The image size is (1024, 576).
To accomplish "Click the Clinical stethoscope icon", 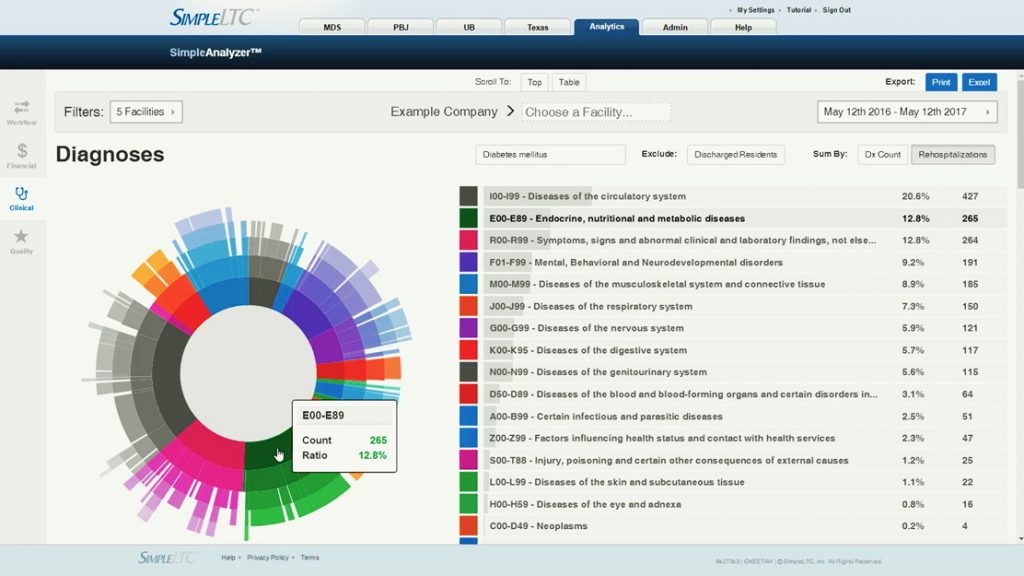I will [x=21, y=194].
